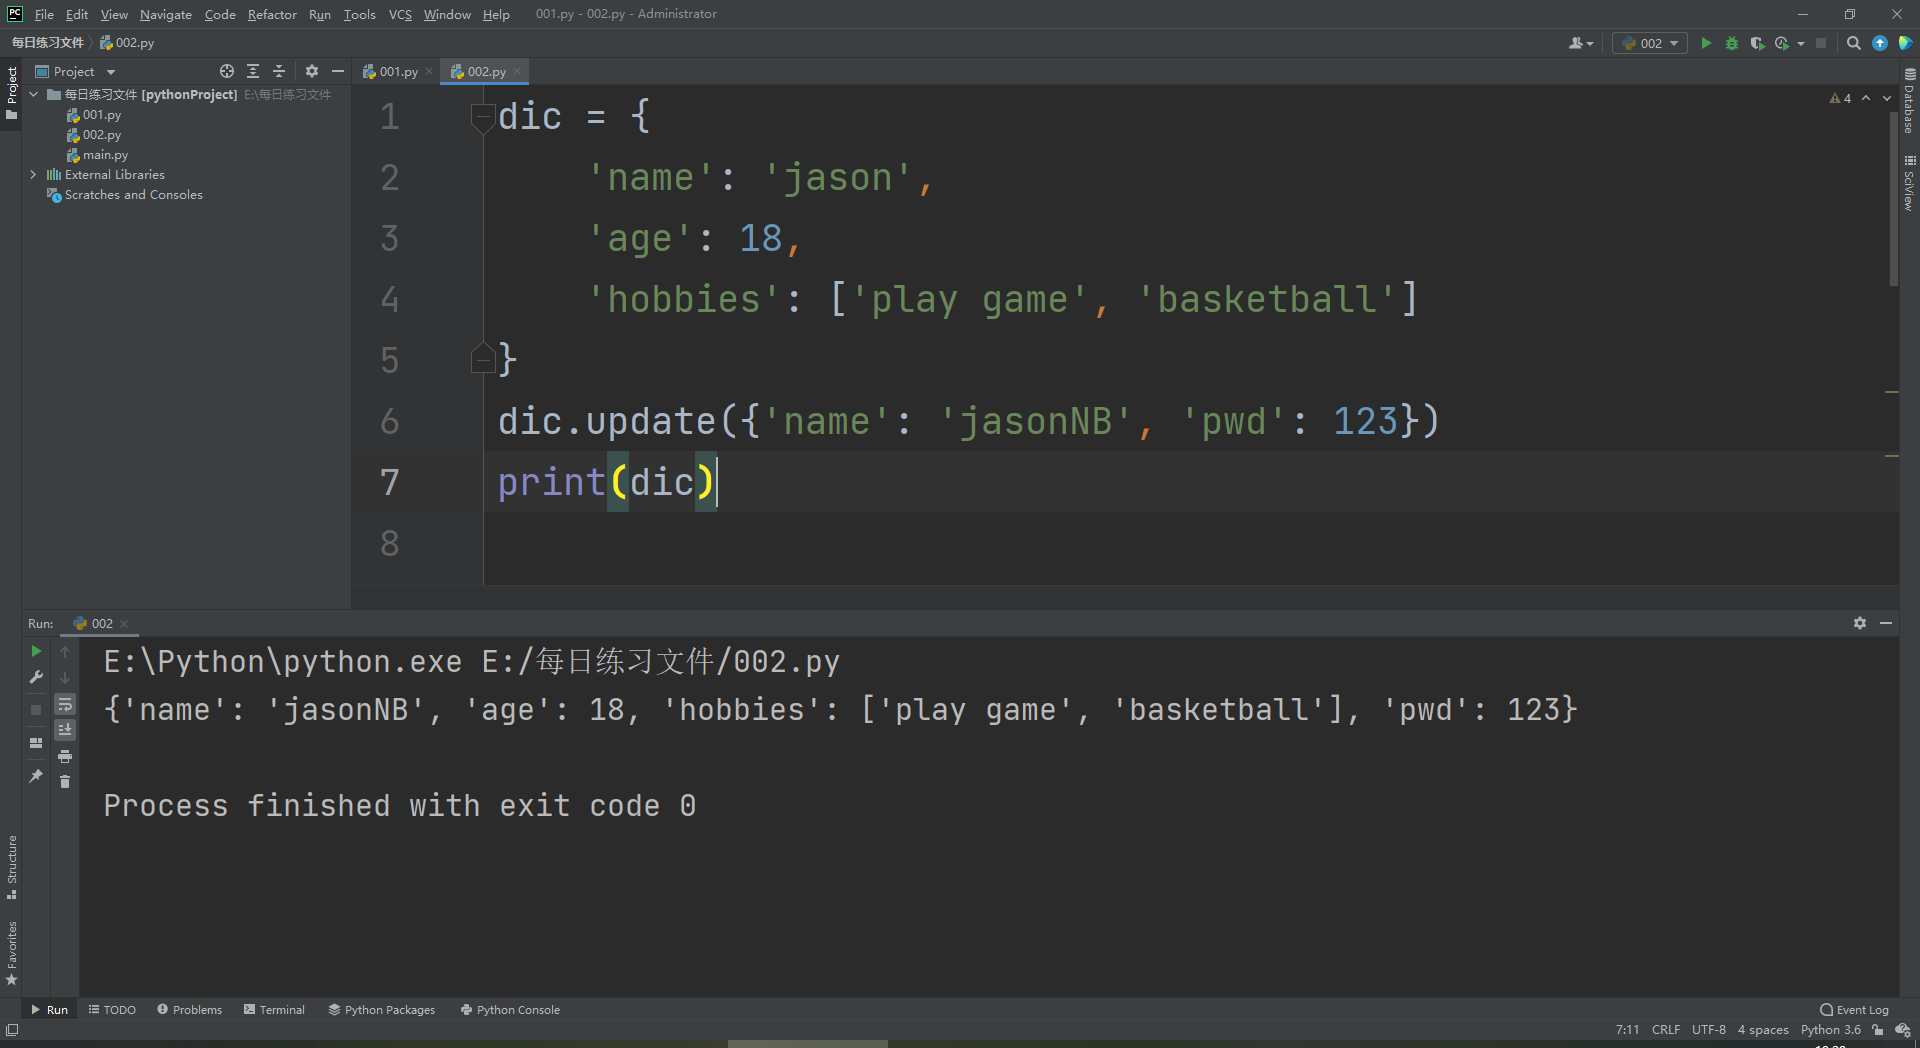This screenshot has width=1920, height=1048.
Task: Fold the dic block at line 1
Action: (483, 117)
